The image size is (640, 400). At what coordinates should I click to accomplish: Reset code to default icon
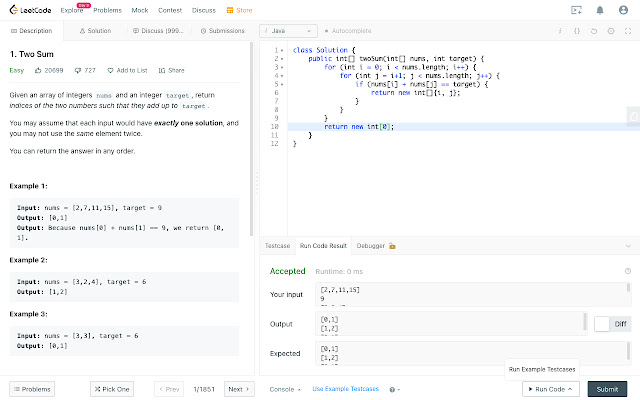tap(594, 31)
